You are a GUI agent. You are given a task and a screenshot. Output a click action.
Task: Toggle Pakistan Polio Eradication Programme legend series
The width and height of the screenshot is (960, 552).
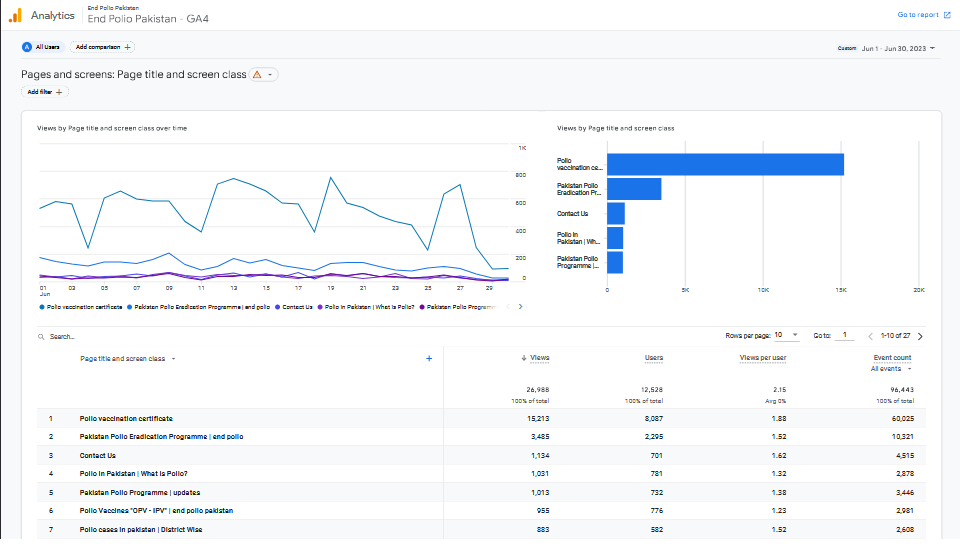(198, 307)
